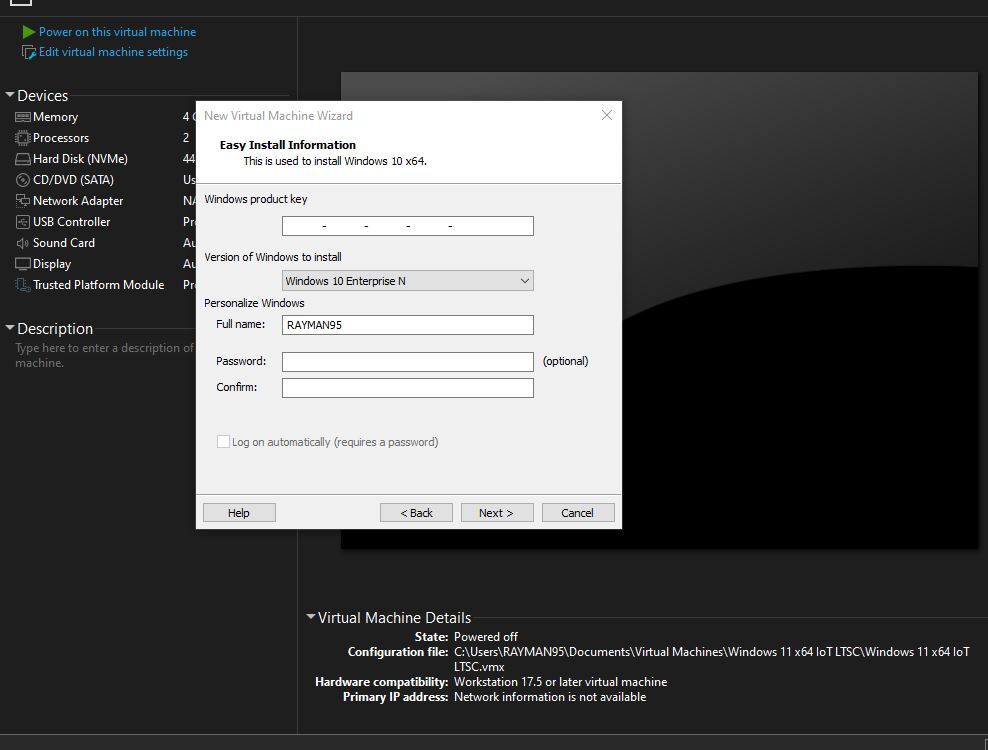Collapse the Devices section
988x750 pixels.
9,95
